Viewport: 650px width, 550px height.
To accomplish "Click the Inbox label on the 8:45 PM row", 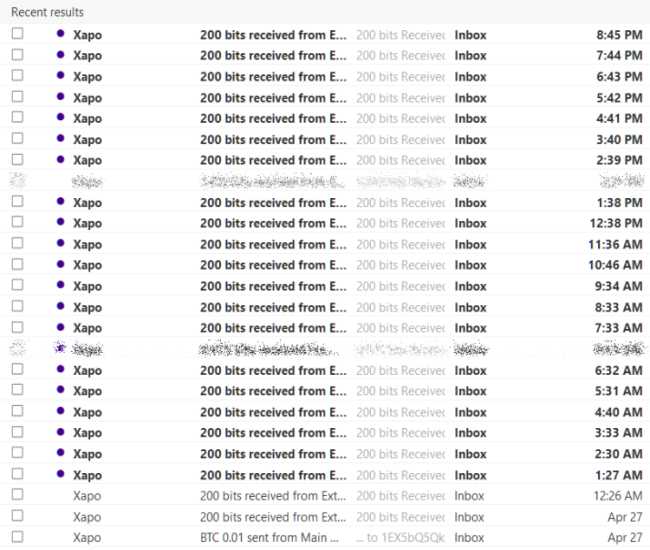I will [x=470, y=35].
